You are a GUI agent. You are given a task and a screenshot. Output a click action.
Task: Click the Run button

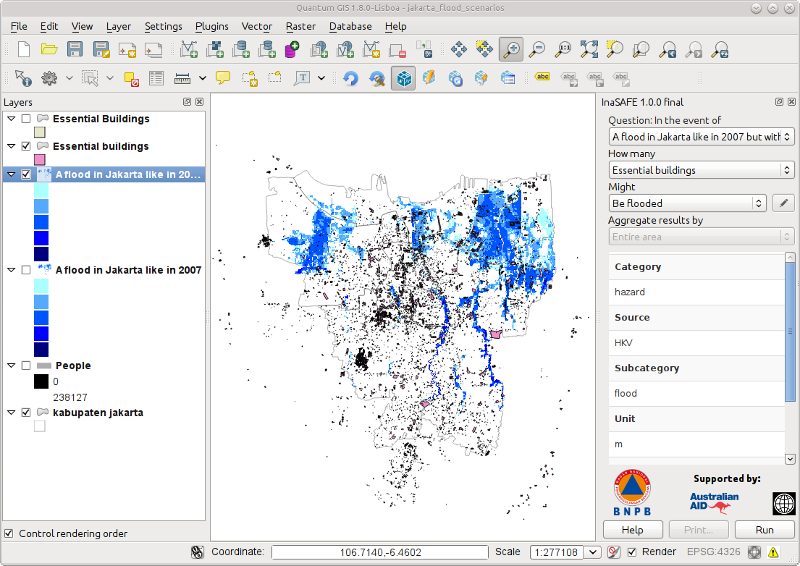point(764,530)
